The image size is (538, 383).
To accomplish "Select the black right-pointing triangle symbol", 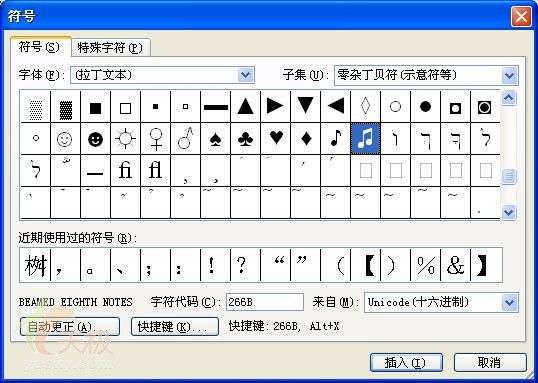I will pos(276,107).
